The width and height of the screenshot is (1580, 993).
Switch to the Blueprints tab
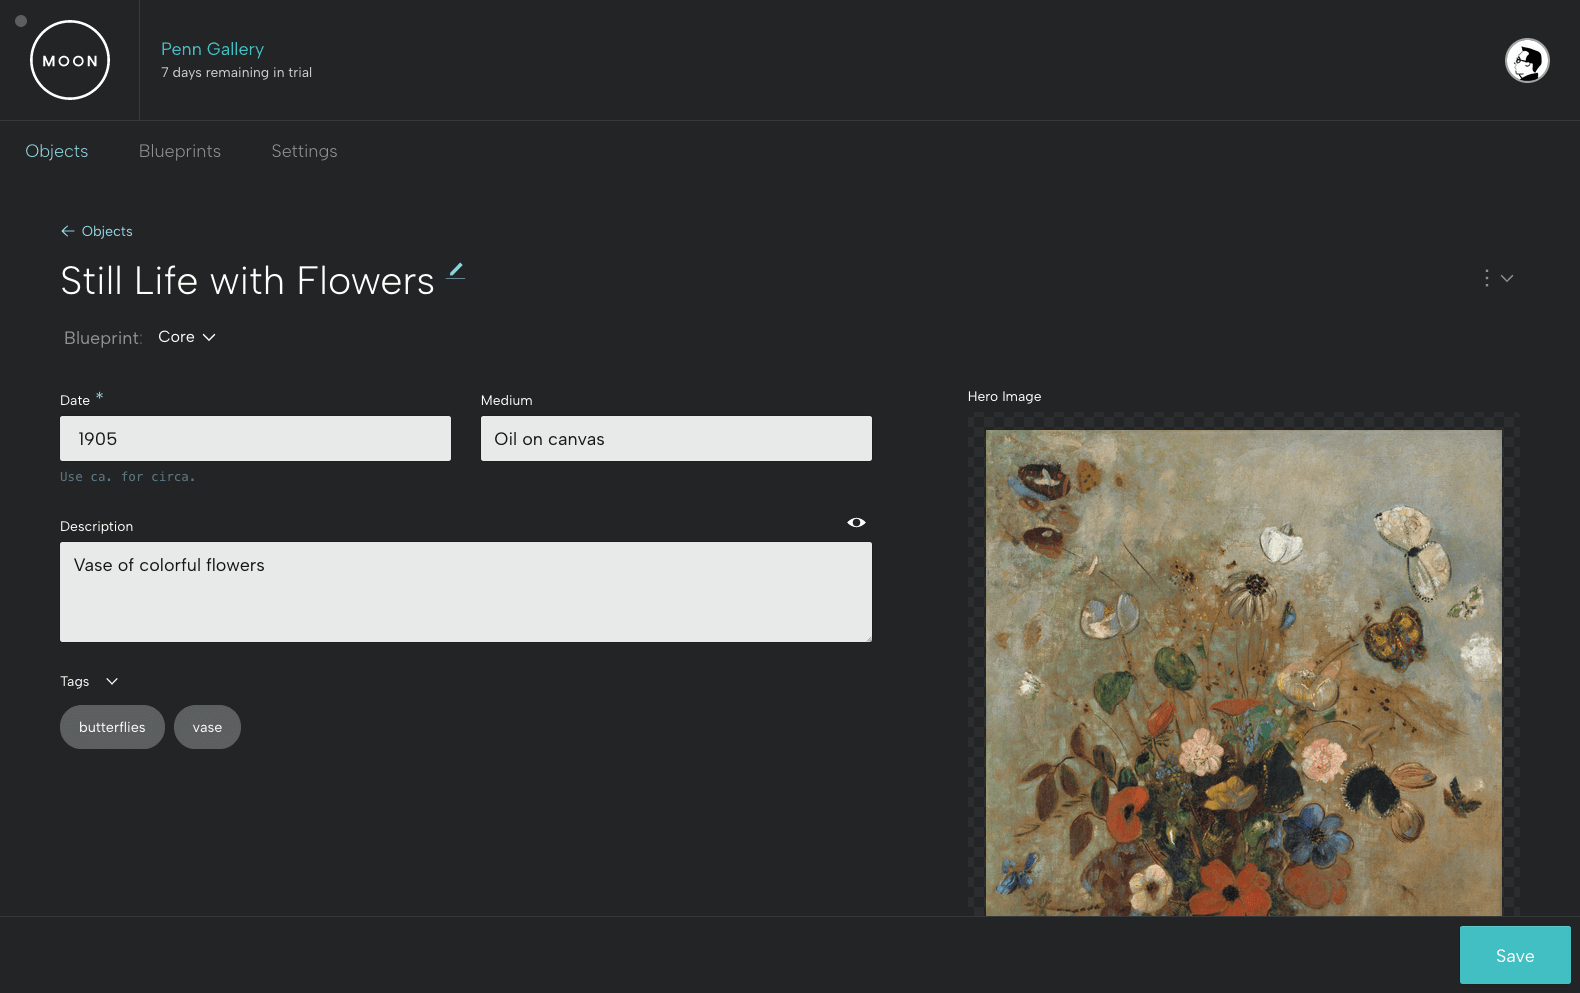point(180,151)
